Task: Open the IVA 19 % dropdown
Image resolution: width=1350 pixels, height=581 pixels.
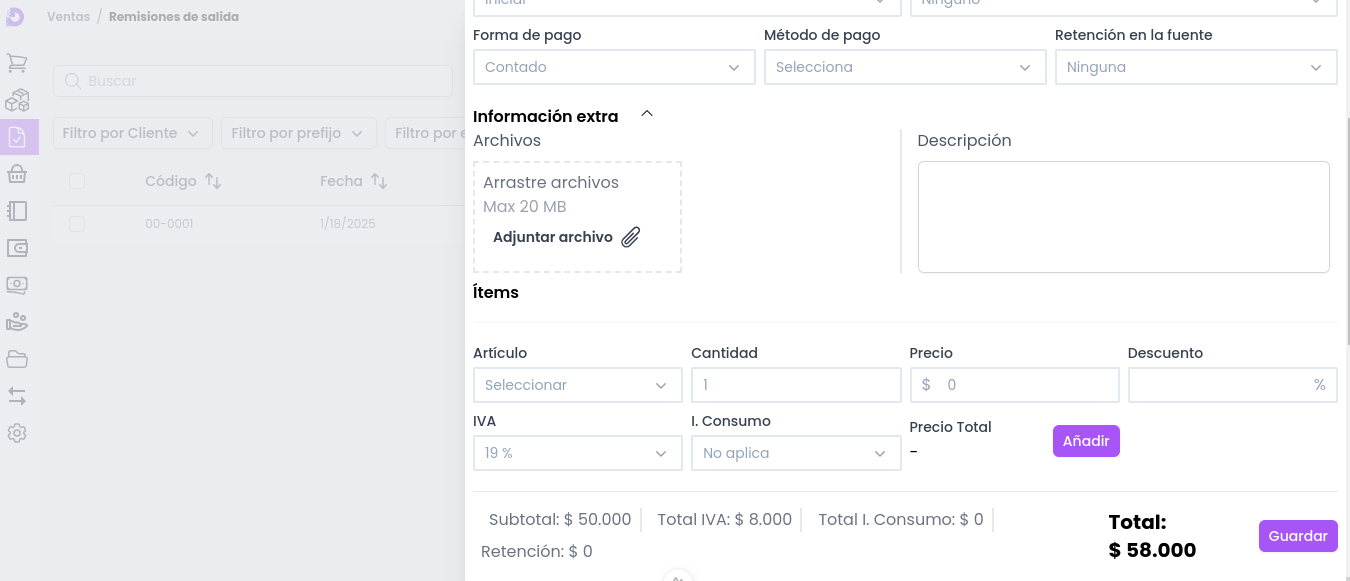Action: tap(577, 453)
